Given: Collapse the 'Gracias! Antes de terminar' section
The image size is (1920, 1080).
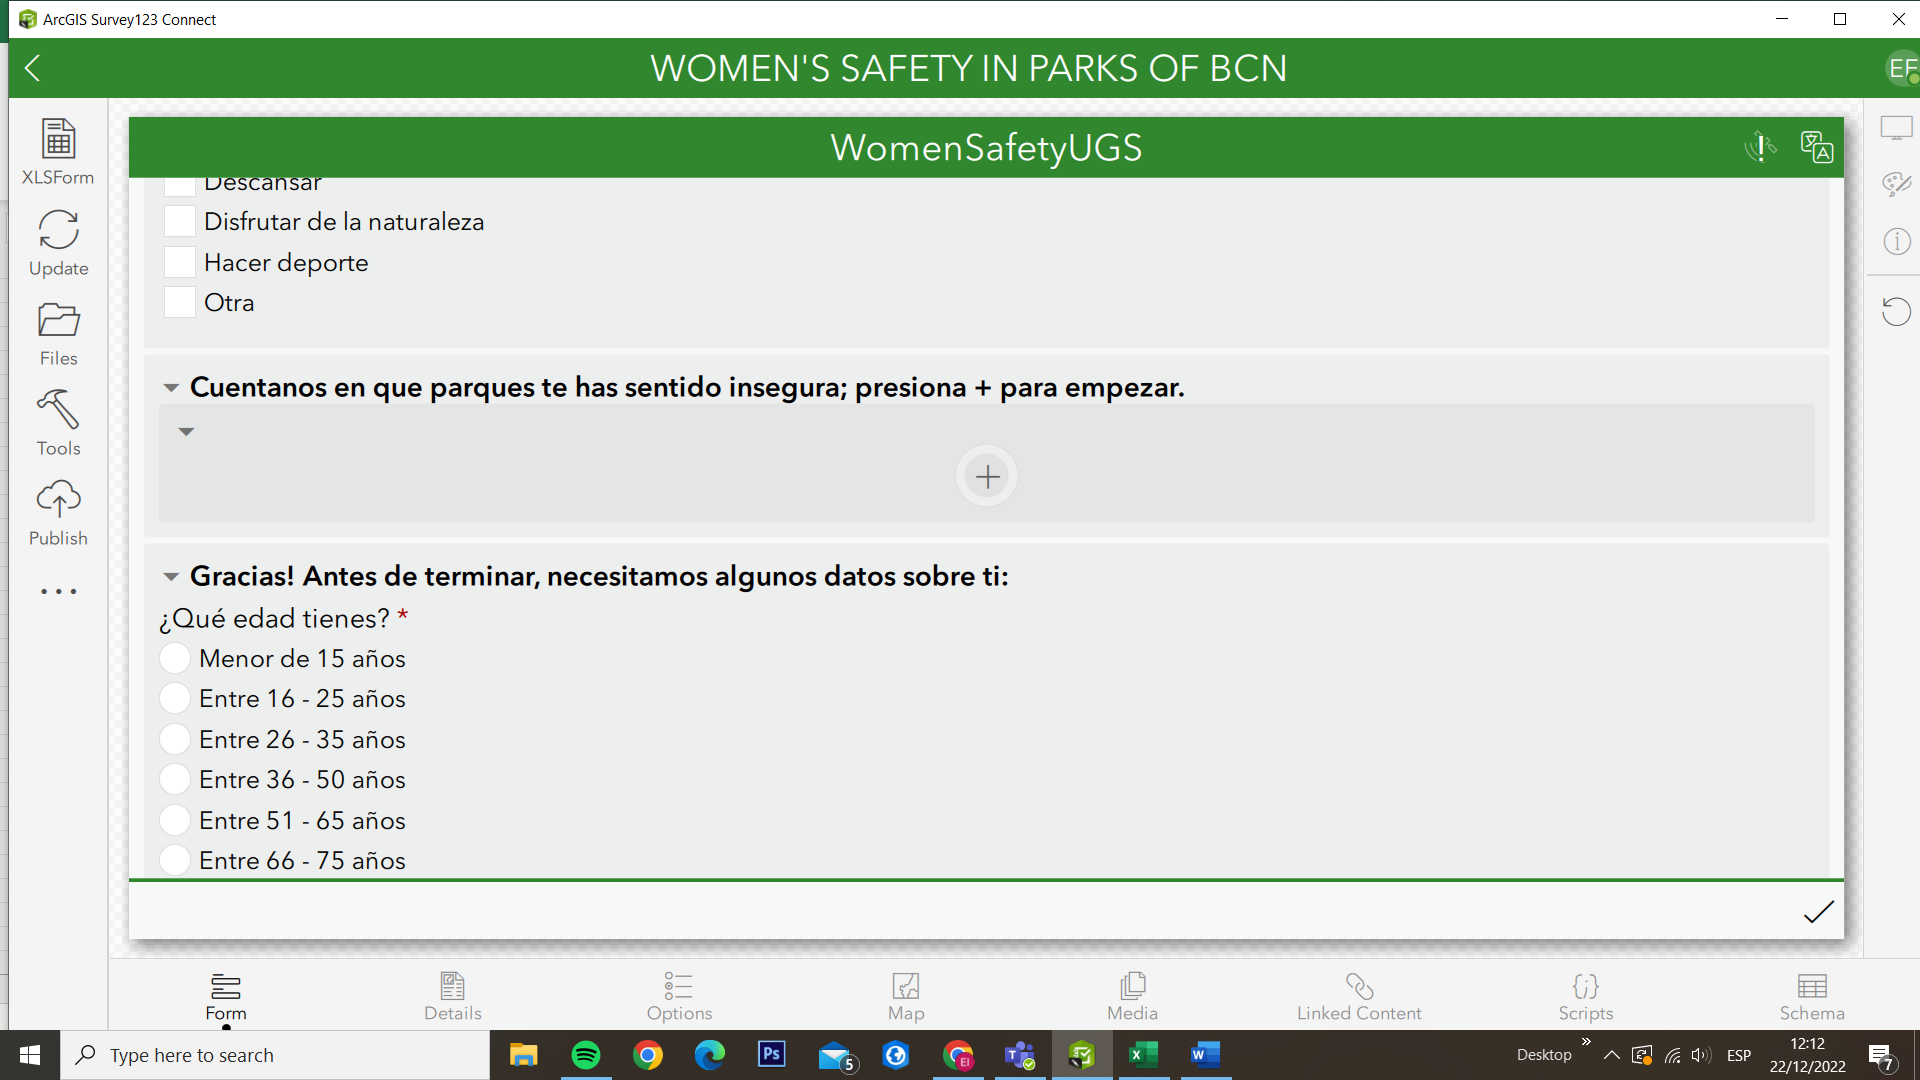Looking at the screenshot, I should click(171, 577).
